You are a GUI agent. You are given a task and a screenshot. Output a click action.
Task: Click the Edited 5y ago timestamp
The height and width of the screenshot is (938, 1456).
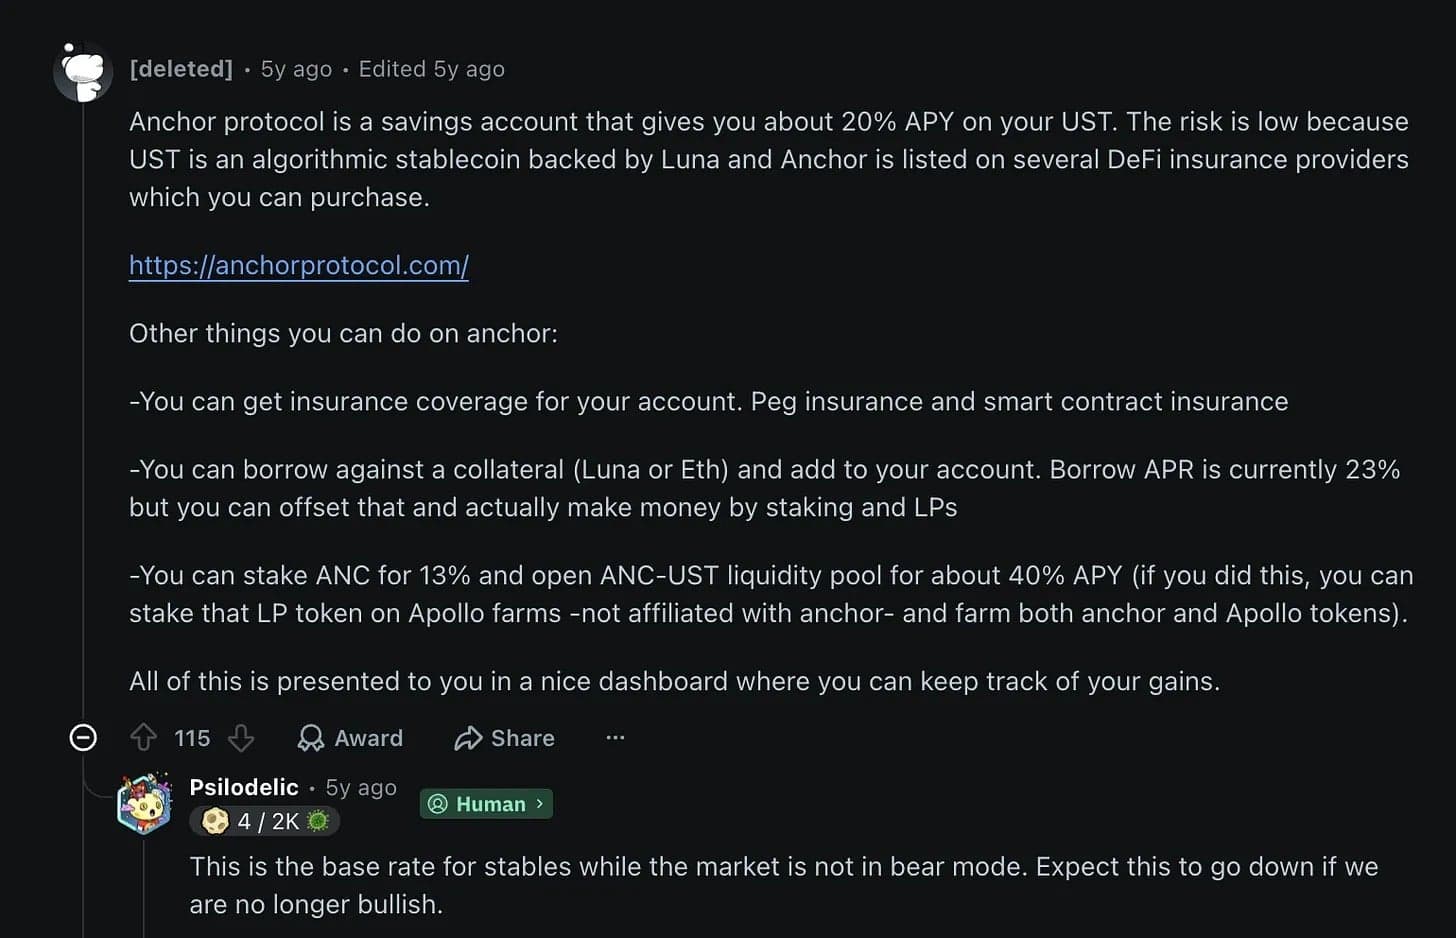pyautogui.click(x=432, y=69)
